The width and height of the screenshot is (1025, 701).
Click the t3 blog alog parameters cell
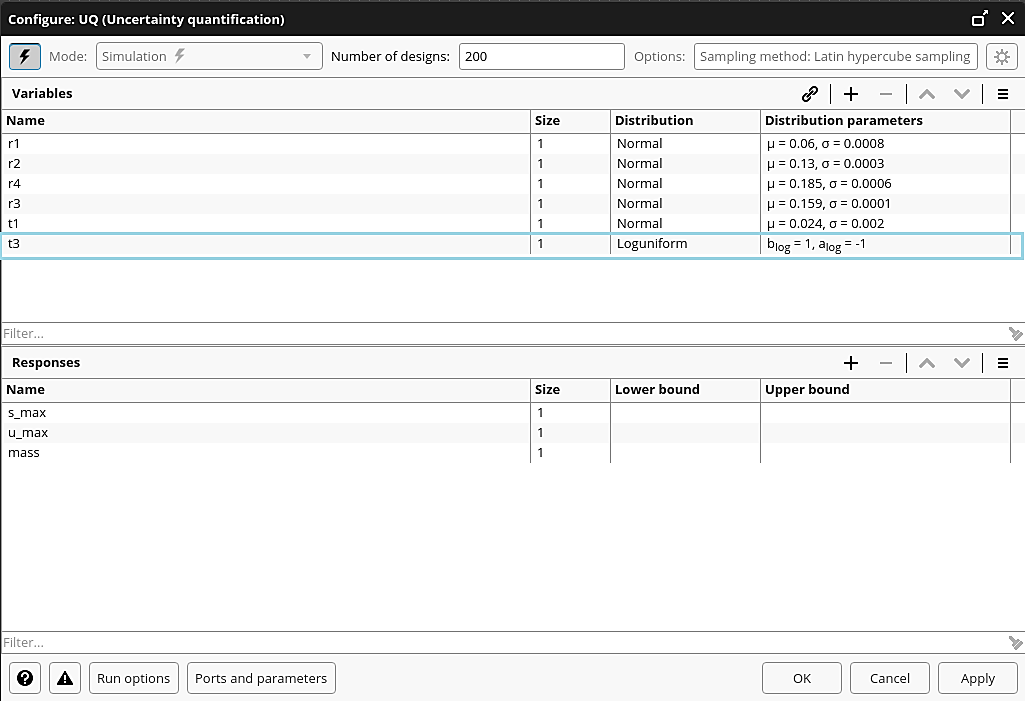(885, 244)
